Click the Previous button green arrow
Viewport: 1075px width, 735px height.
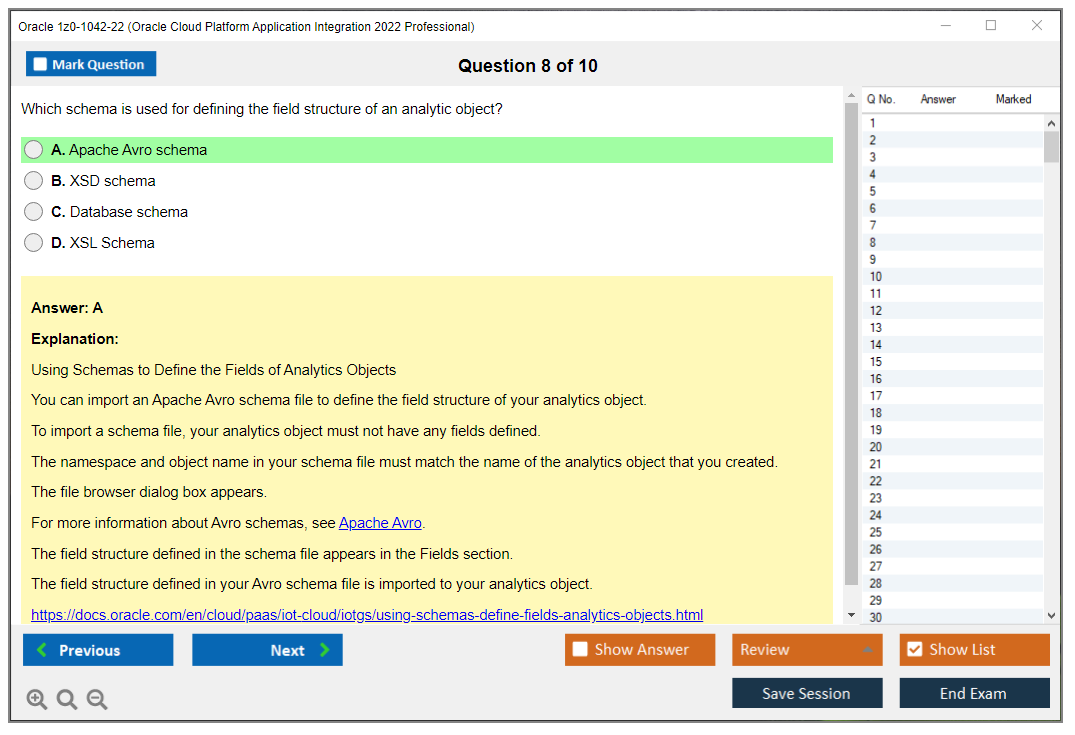coord(42,650)
